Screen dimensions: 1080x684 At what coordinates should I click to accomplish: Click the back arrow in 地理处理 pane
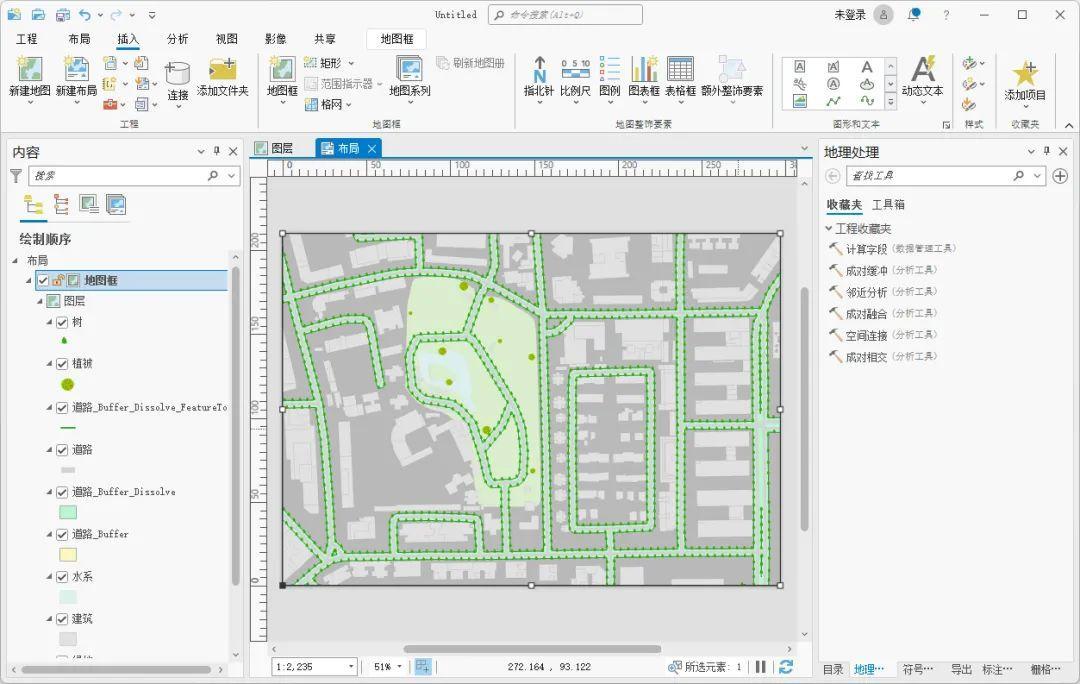point(833,176)
